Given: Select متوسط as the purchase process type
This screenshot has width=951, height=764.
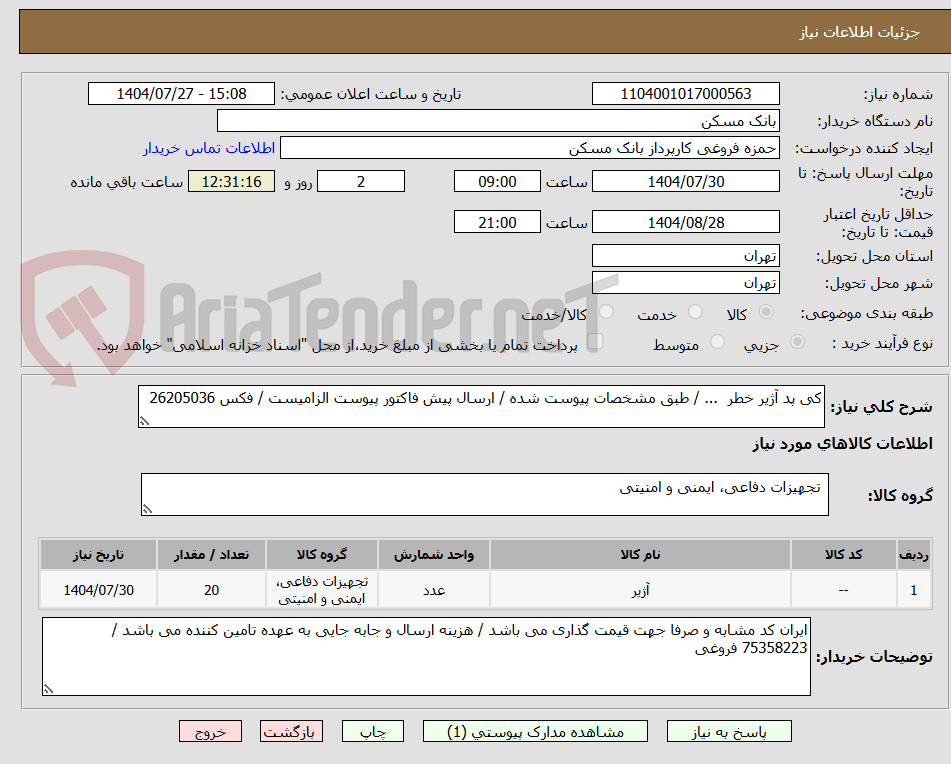Looking at the screenshot, I should pos(716,341).
